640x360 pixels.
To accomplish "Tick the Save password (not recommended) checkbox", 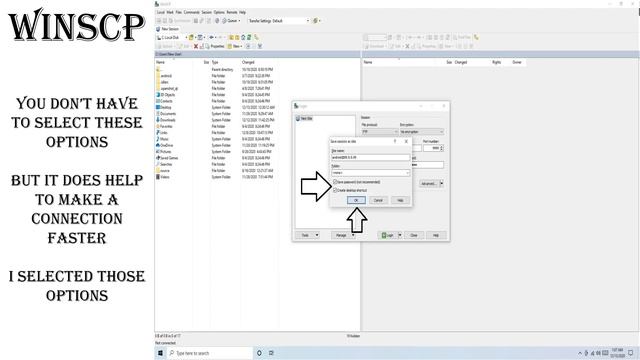I will [x=335, y=182].
